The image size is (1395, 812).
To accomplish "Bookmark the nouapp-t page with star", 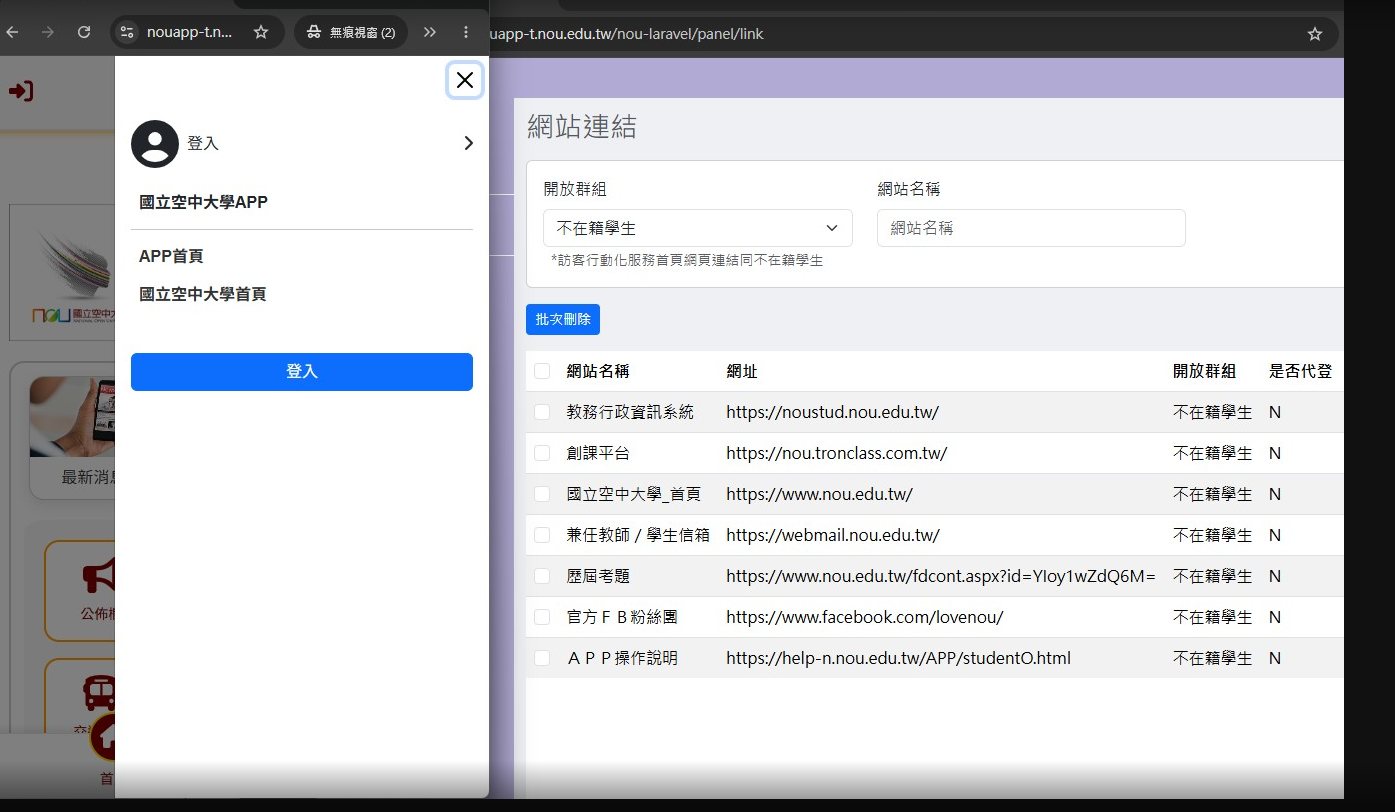I will pos(261,32).
